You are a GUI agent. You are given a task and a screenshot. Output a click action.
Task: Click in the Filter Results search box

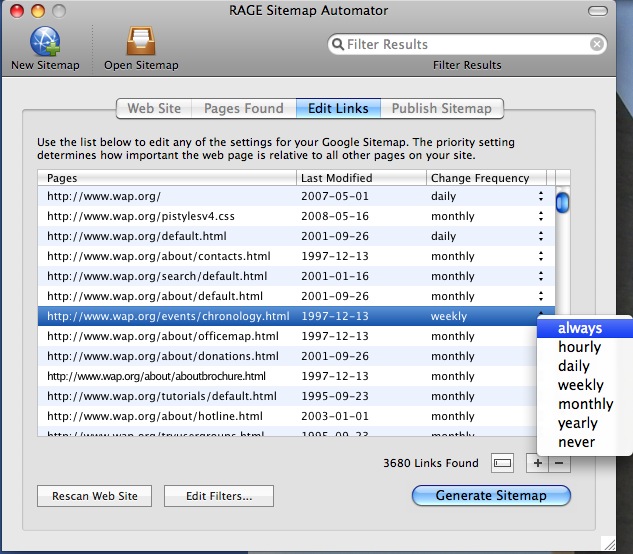(467, 44)
